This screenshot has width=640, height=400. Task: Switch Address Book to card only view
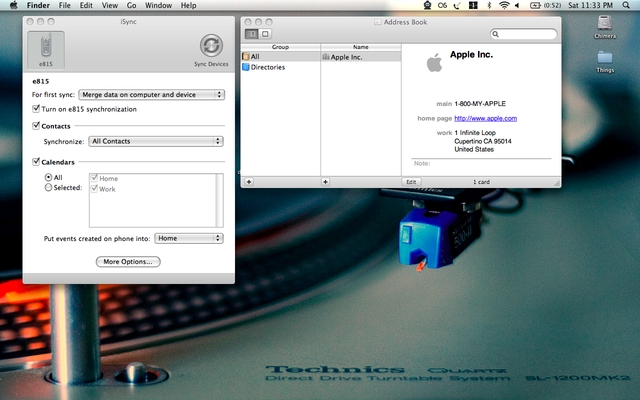[x=265, y=34]
